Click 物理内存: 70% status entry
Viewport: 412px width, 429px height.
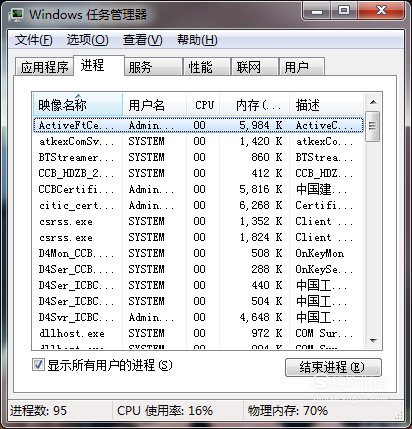click(288, 411)
